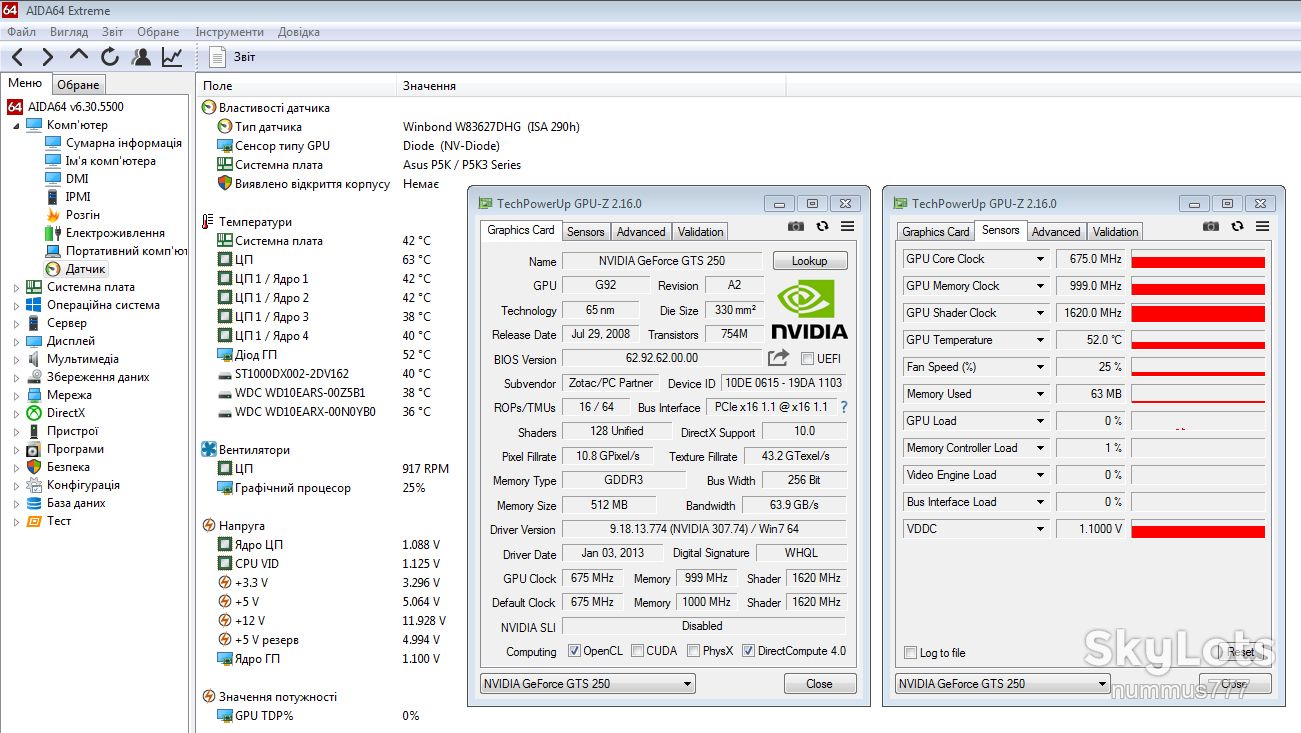Open the Memory Used sensor dropdown
This screenshot has width=1301, height=733.
1040,394
